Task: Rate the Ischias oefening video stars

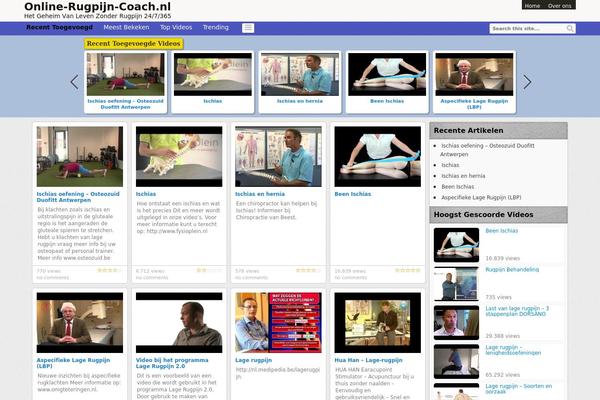Action: tap(110, 270)
